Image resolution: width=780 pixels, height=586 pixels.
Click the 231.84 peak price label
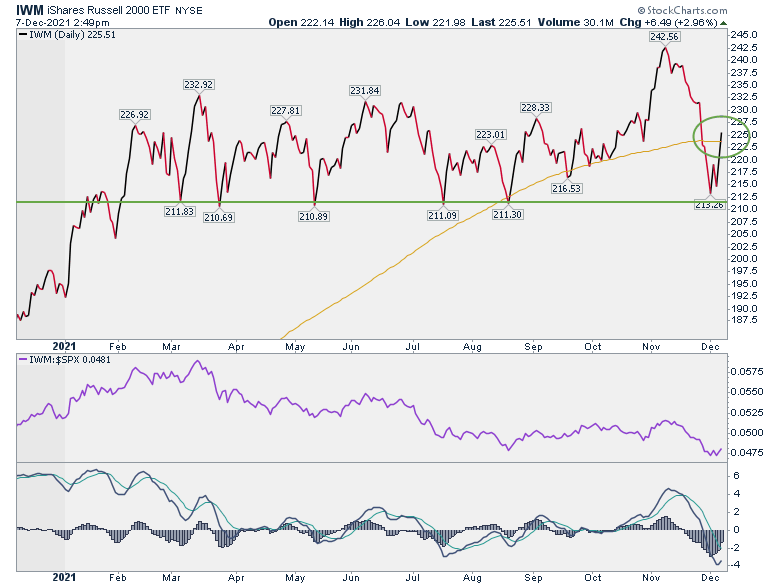click(365, 91)
